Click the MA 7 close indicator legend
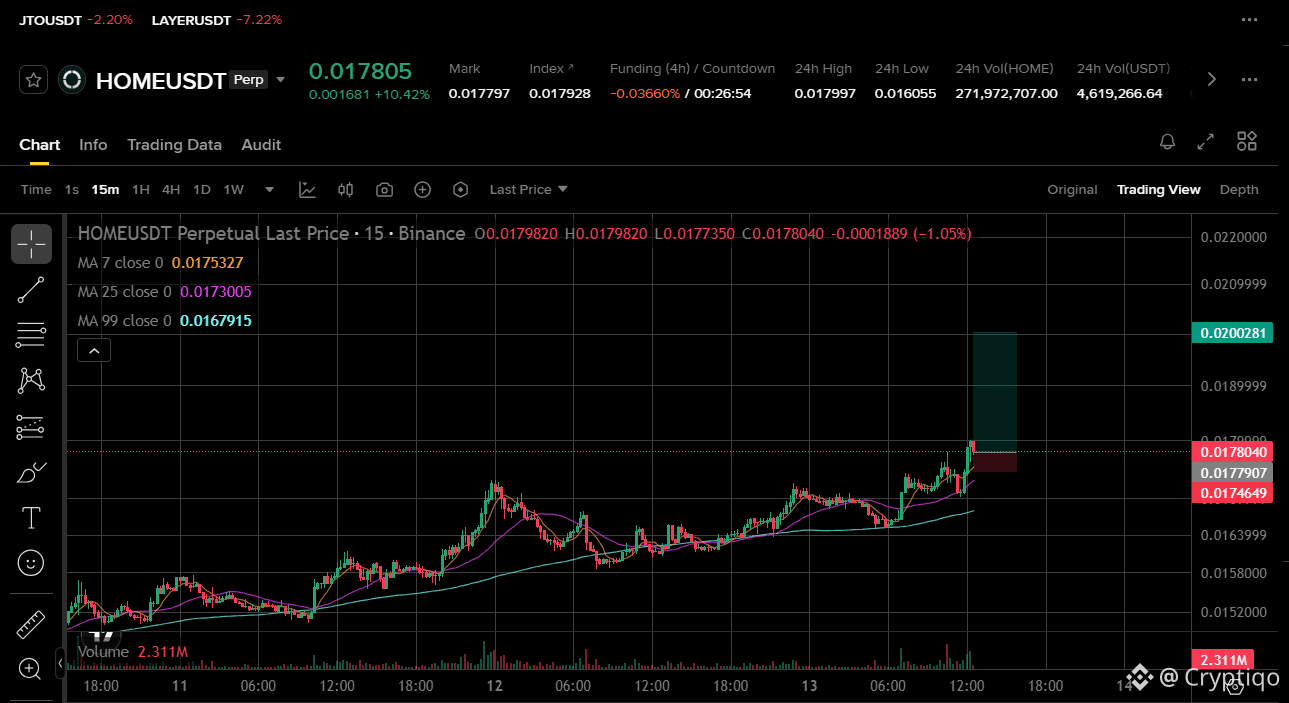The image size is (1289, 703). tap(160, 263)
